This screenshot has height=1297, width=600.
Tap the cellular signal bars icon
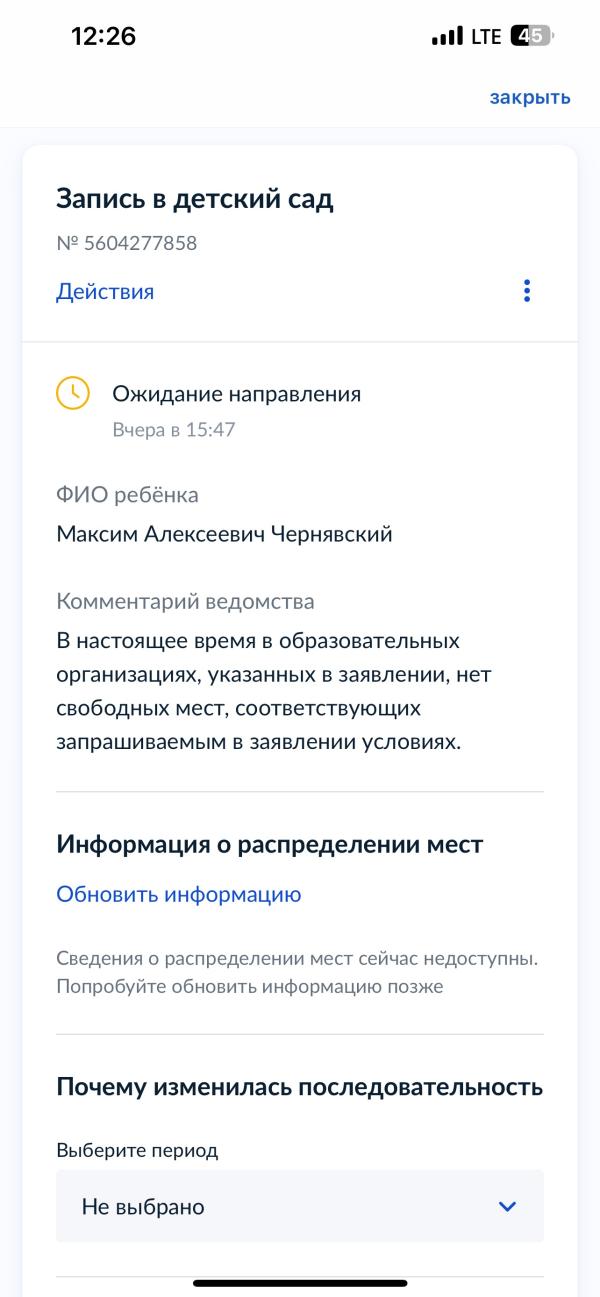[447, 37]
